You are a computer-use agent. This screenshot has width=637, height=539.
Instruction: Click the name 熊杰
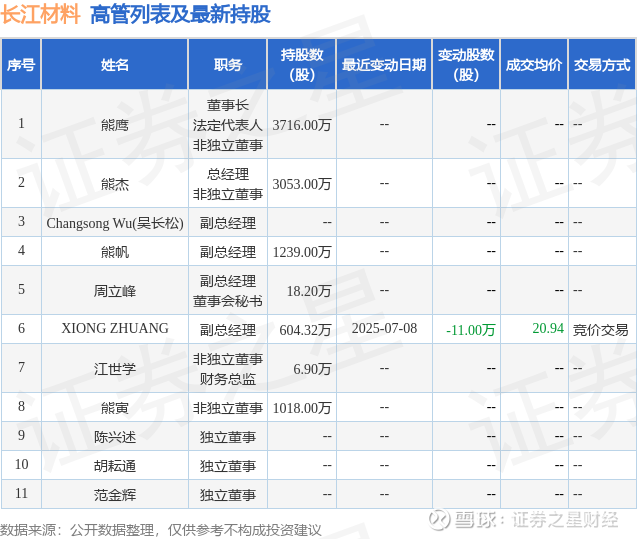pyautogui.click(x=115, y=184)
